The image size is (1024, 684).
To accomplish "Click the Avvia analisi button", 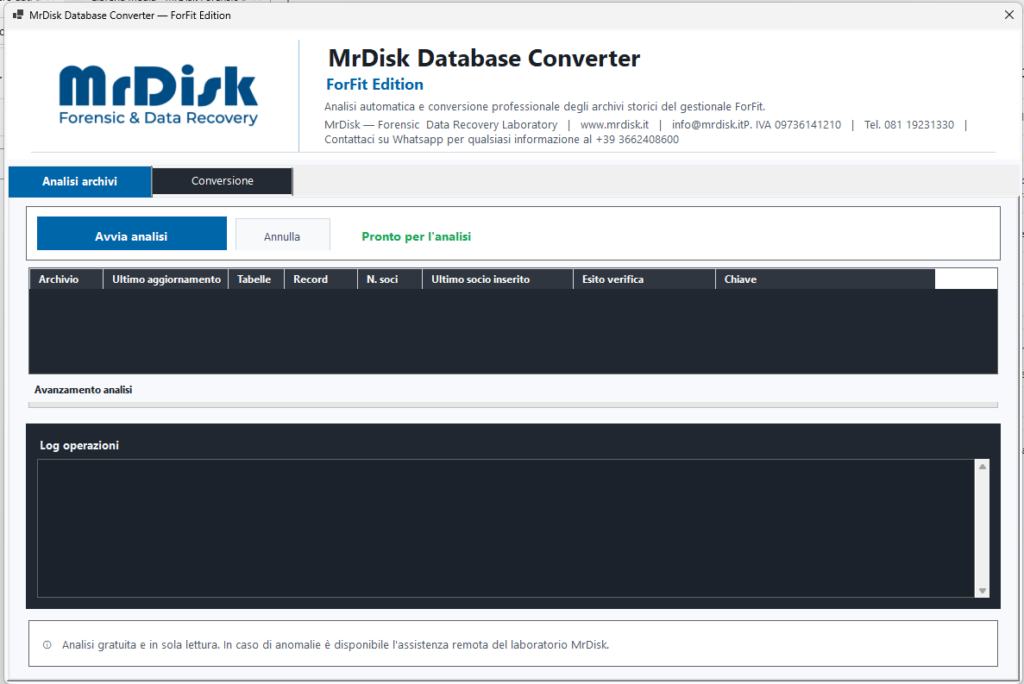I will [131, 233].
